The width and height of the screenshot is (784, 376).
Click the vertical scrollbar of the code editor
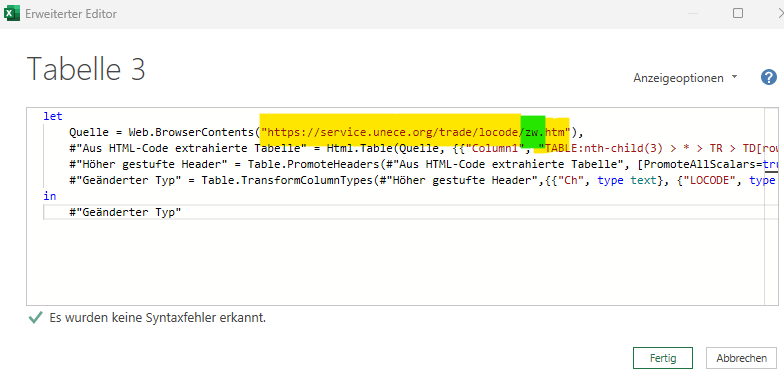point(772,205)
